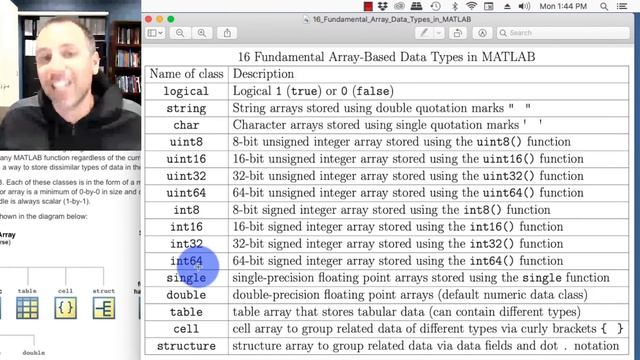Click the eject icon in menu bar

coord(507,6)
